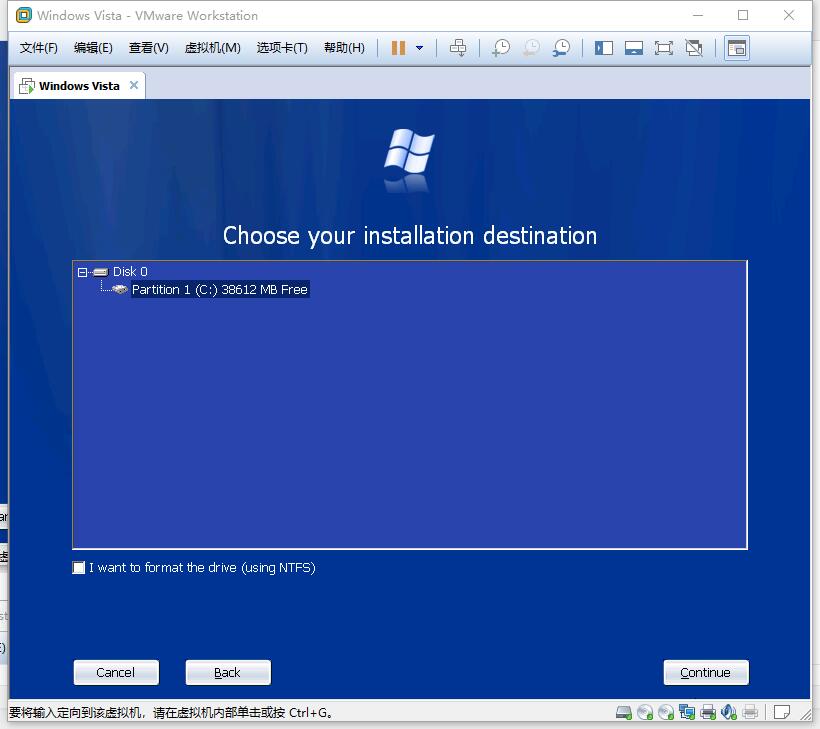
Task: Click the status bar Ctrl+G hint text
Action: (x=171, y=713)
